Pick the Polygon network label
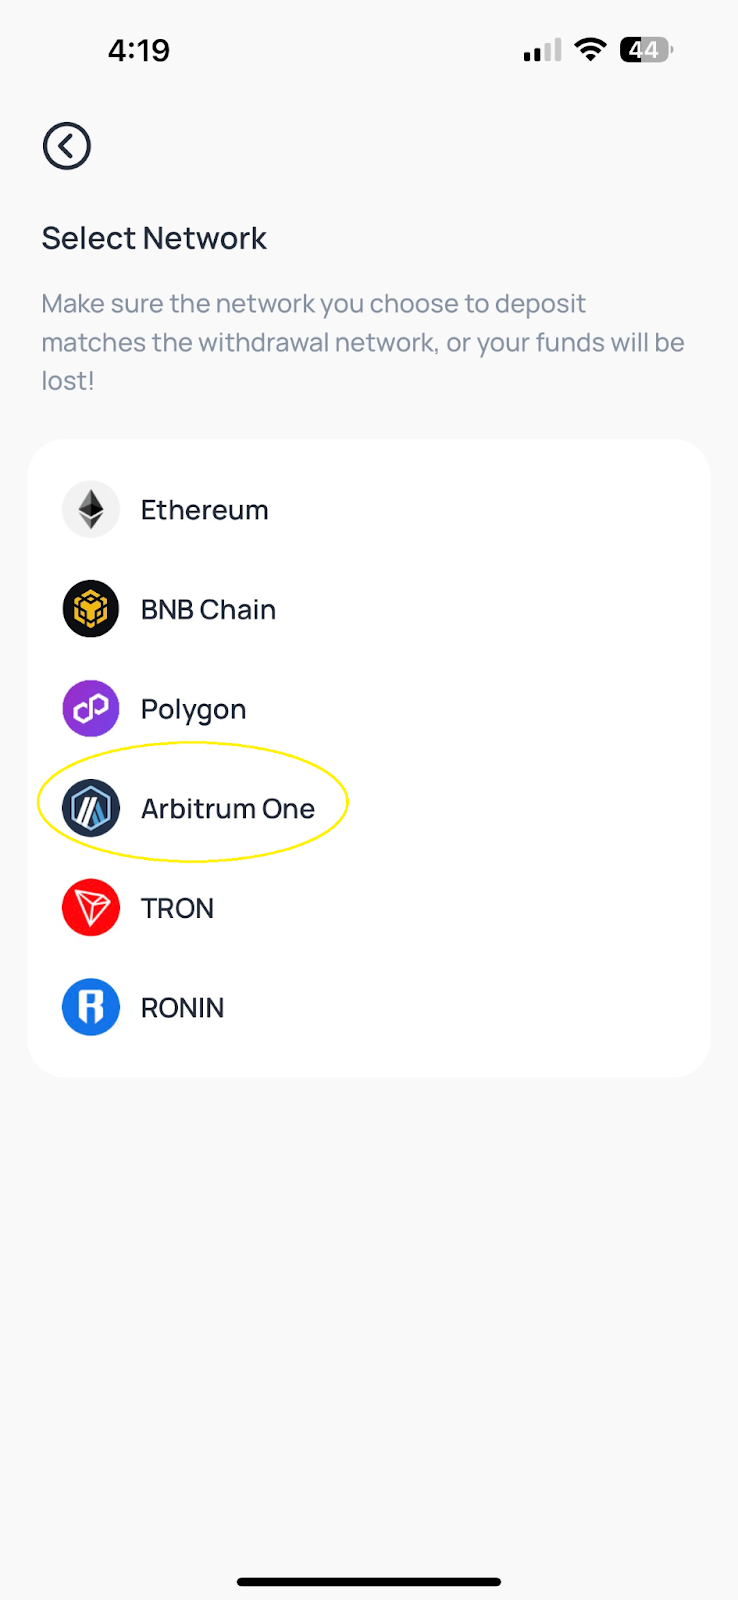The height and width of the screenshot is (1600, 738). click(193, 710)
